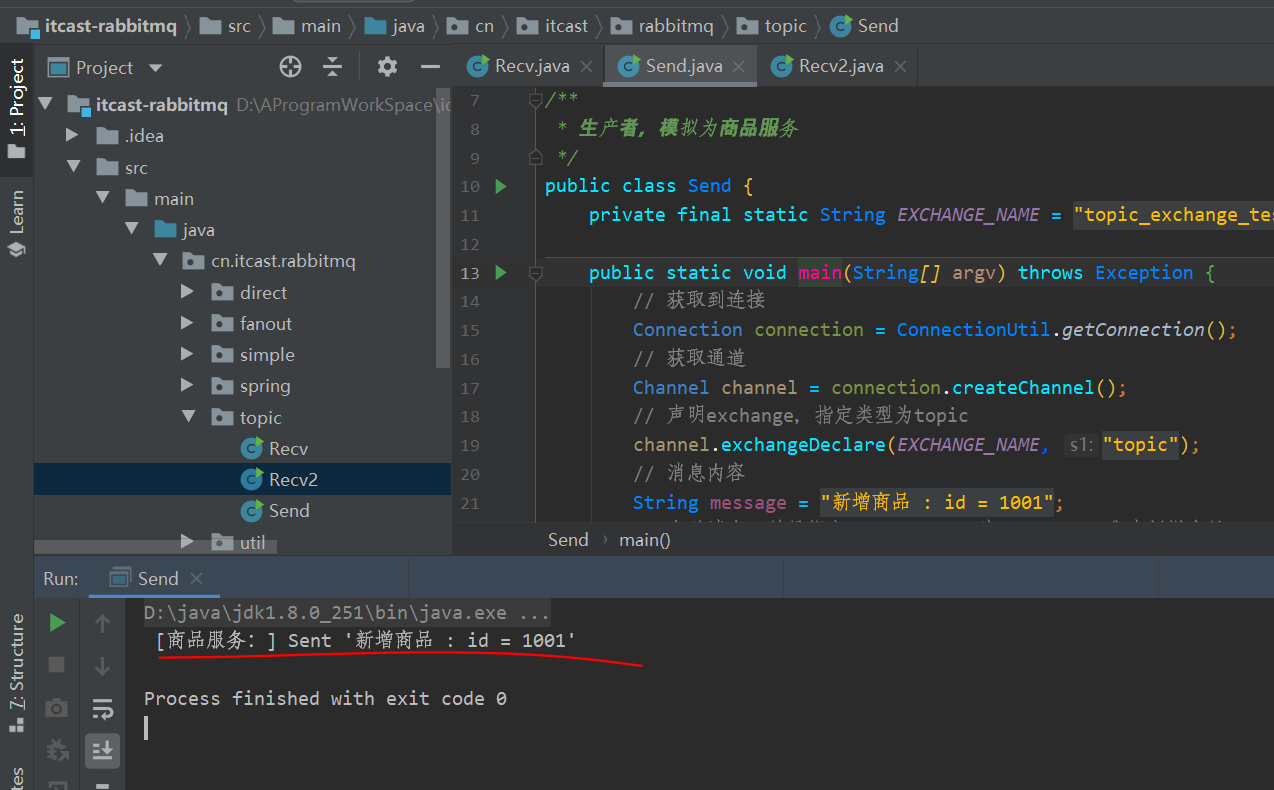Screen dimensions: 1274x790
Task: Click EXCHANGE_NAME constant on line 11
Action: [x=968, y=214]
